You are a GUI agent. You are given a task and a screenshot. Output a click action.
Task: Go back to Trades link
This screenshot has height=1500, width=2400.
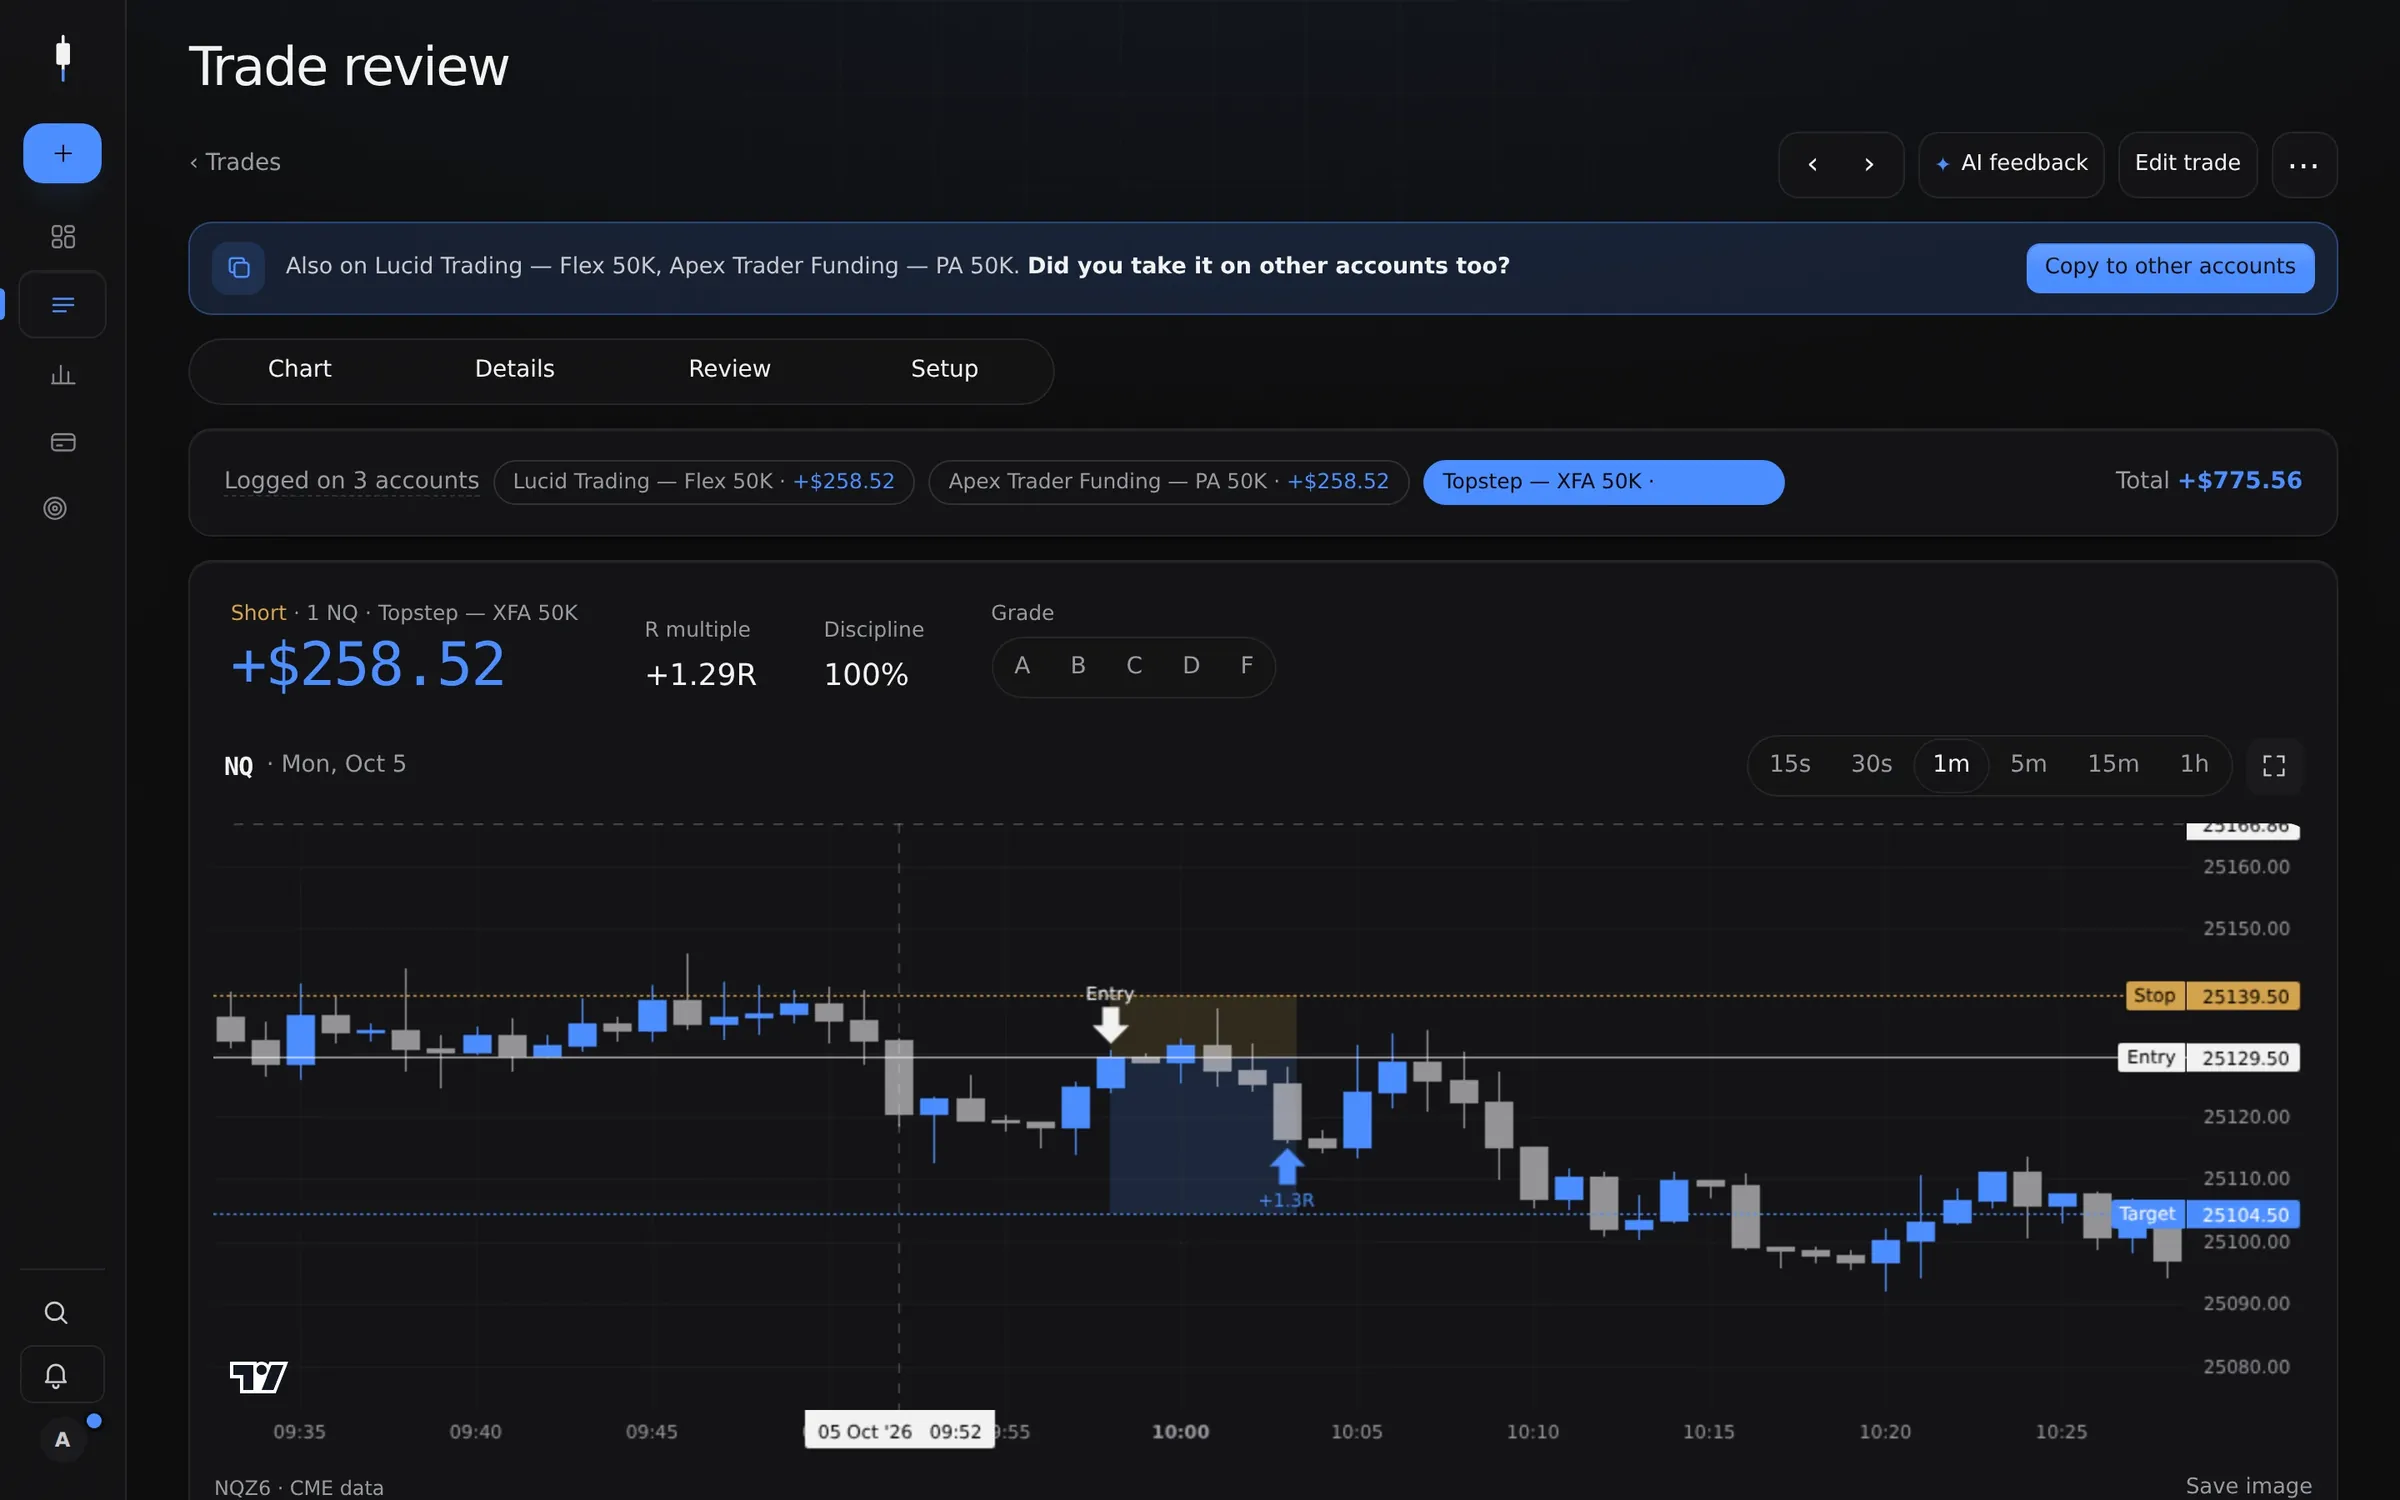point(235,163)
